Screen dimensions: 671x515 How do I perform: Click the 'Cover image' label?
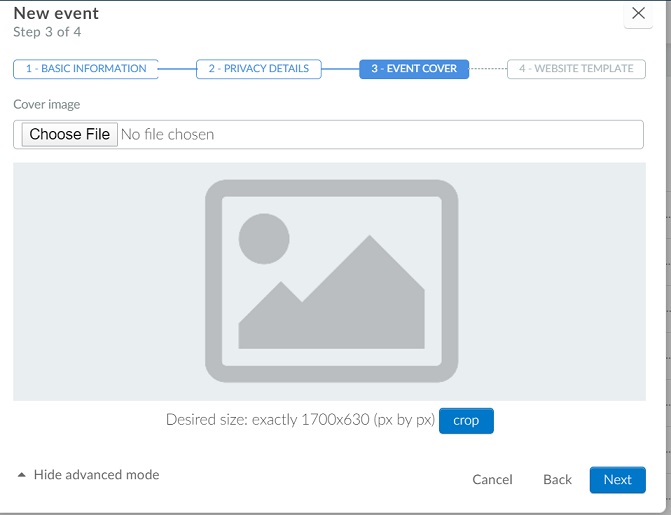[47, 104]
